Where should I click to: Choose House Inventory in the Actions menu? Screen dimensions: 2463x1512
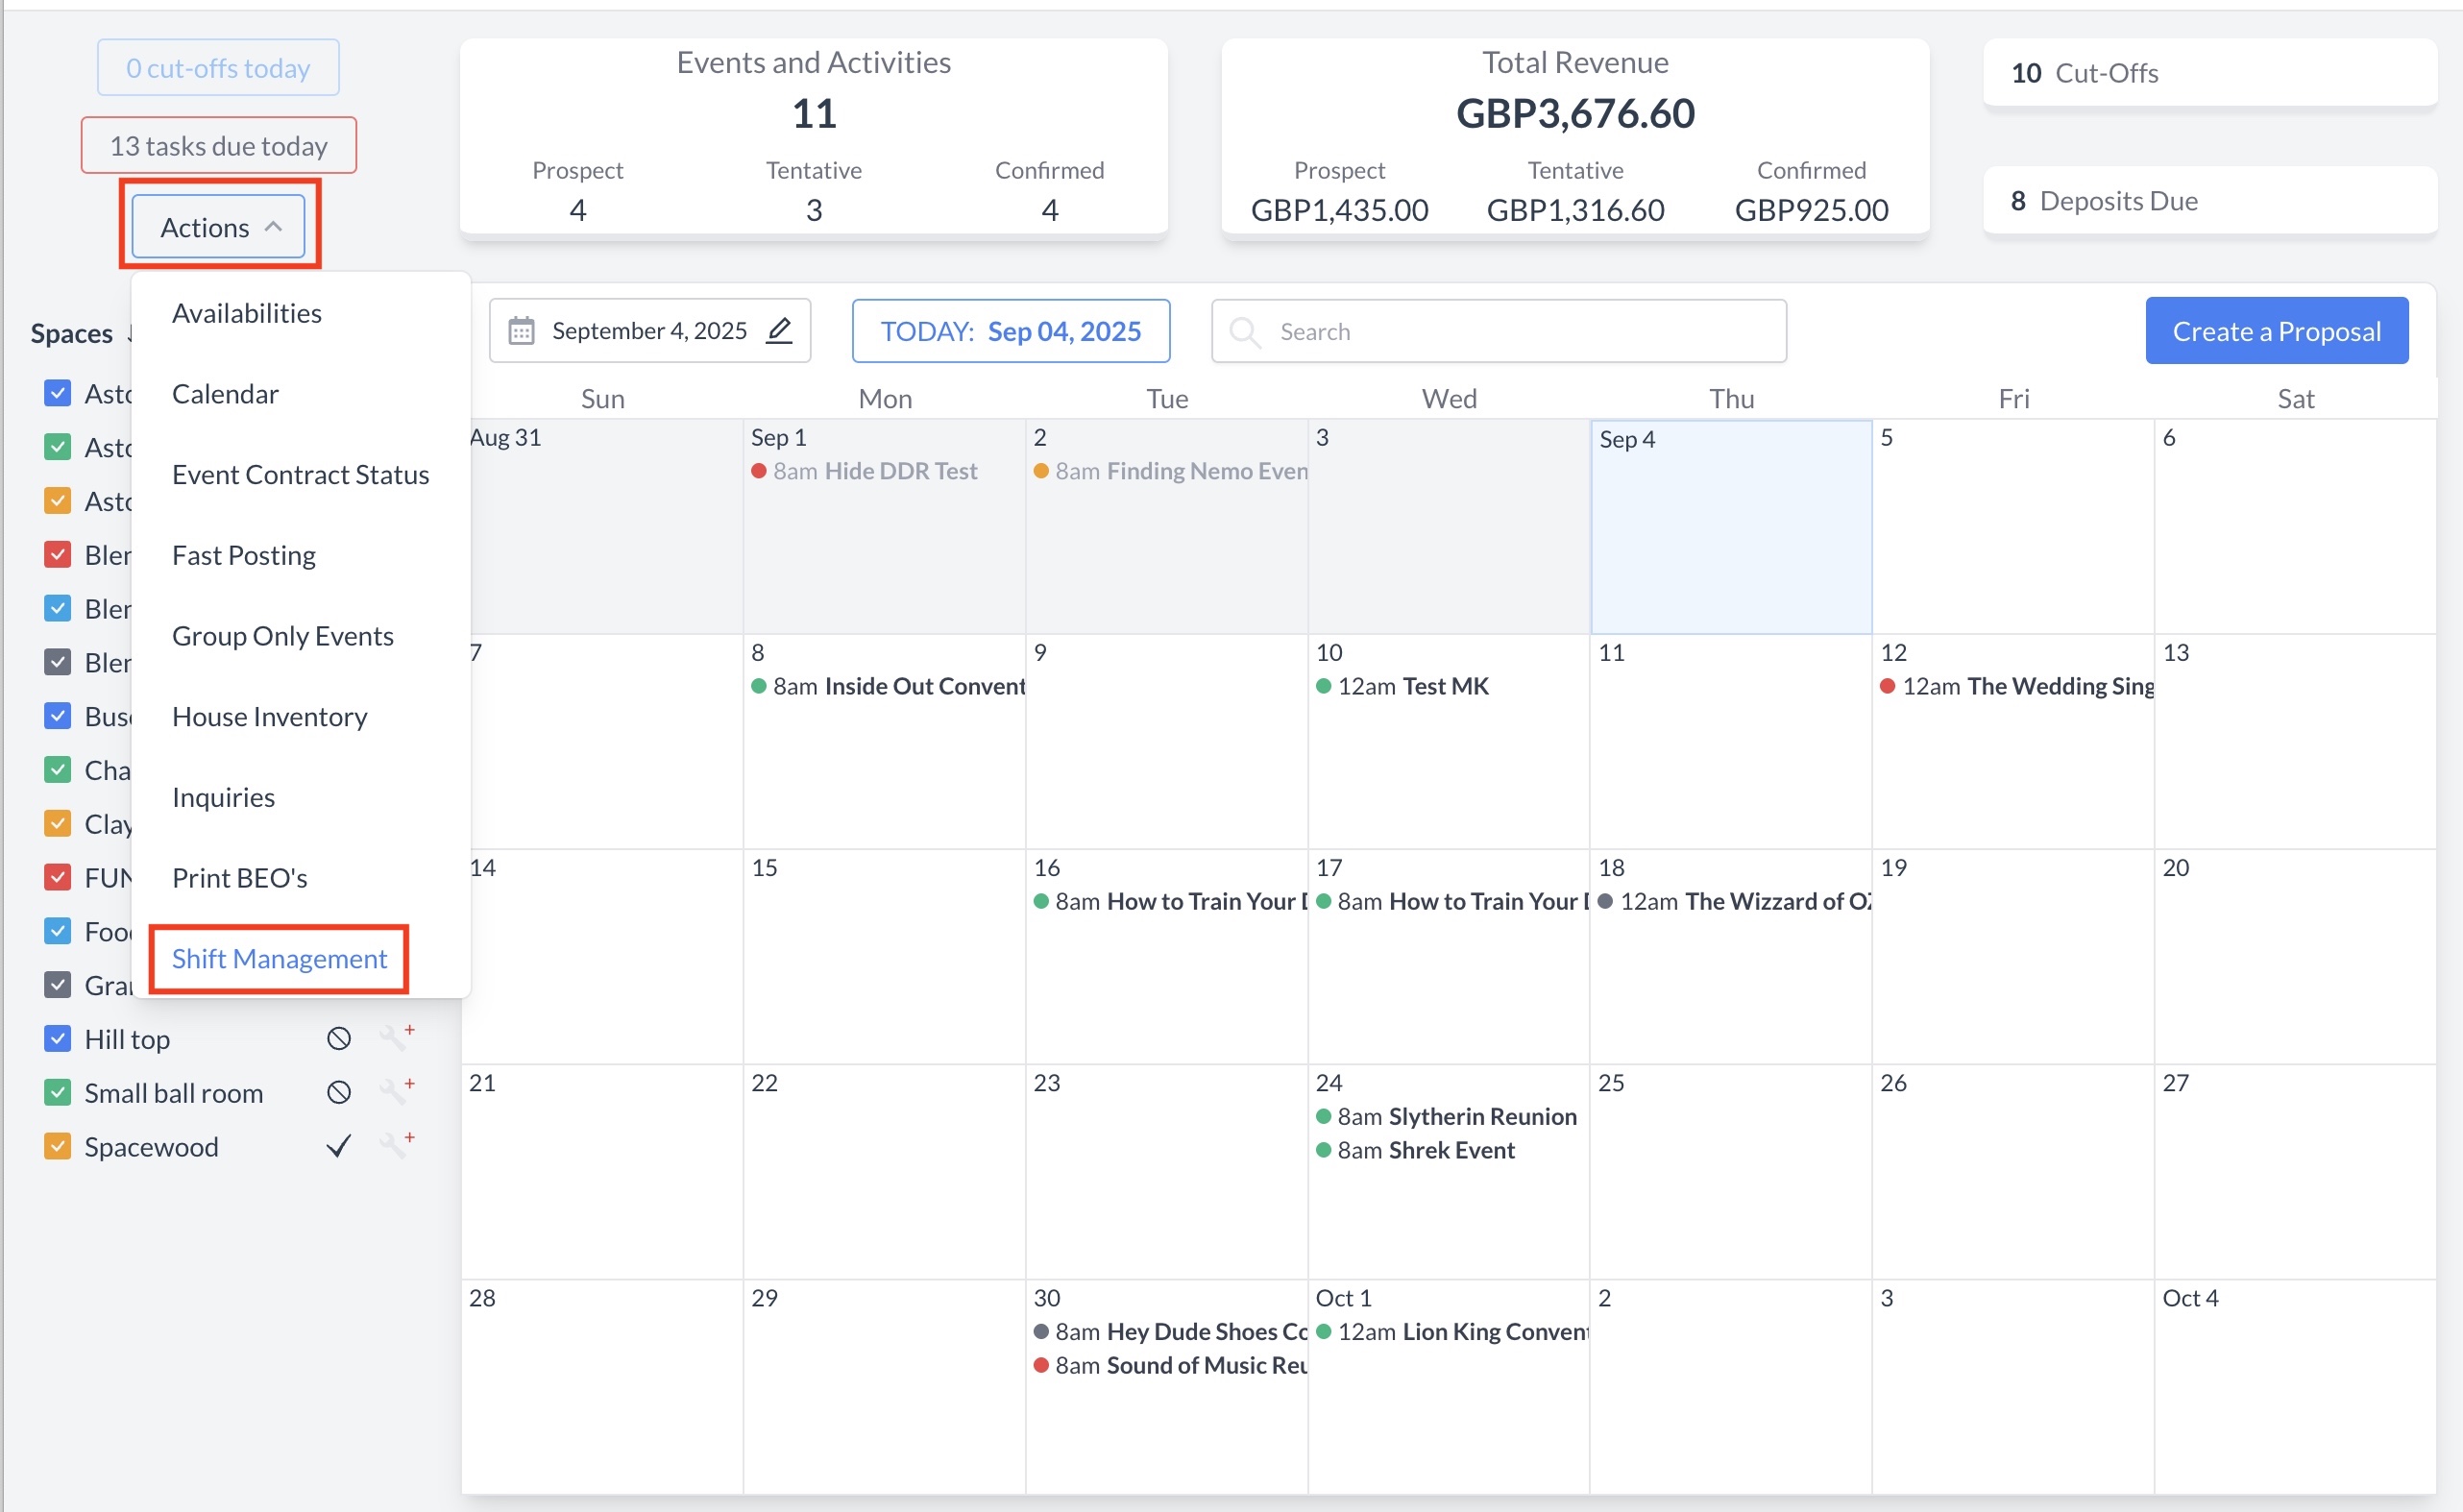point(269,716)
